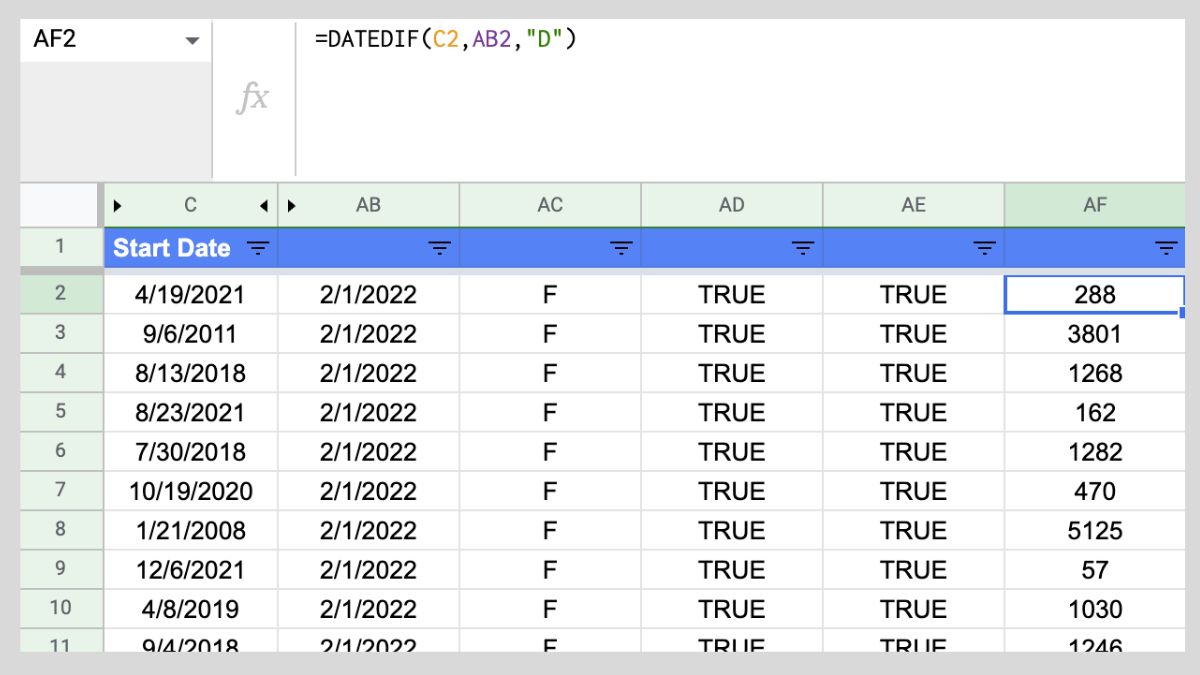Click the TRUE value in cell AE5
1200x675 pixels.
point(913,411)
